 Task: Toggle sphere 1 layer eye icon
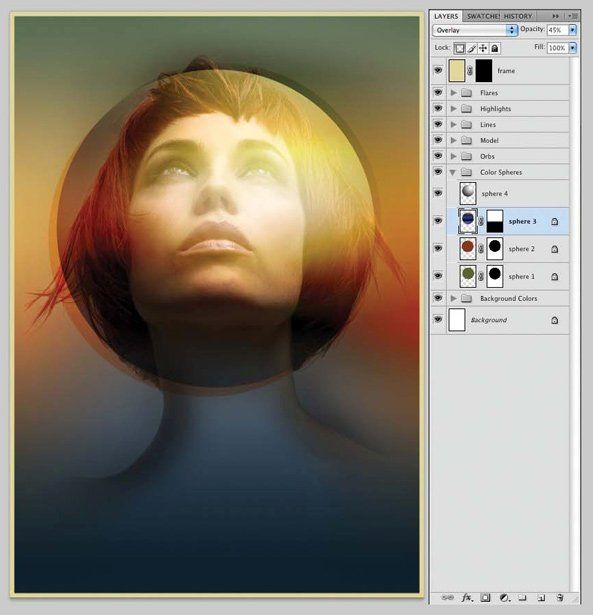(x=438, y=276)
